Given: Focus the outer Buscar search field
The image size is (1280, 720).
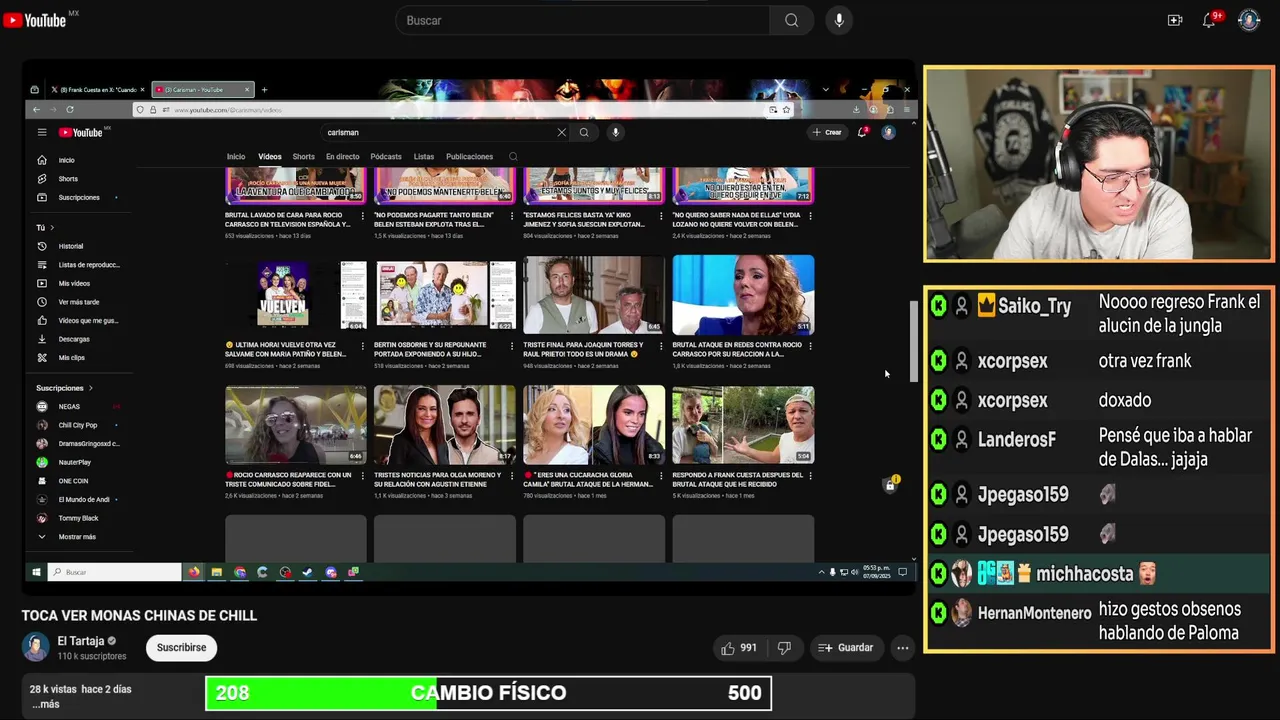Looking at the screenshot, I should pyautogui.click(x=583, y=20).
